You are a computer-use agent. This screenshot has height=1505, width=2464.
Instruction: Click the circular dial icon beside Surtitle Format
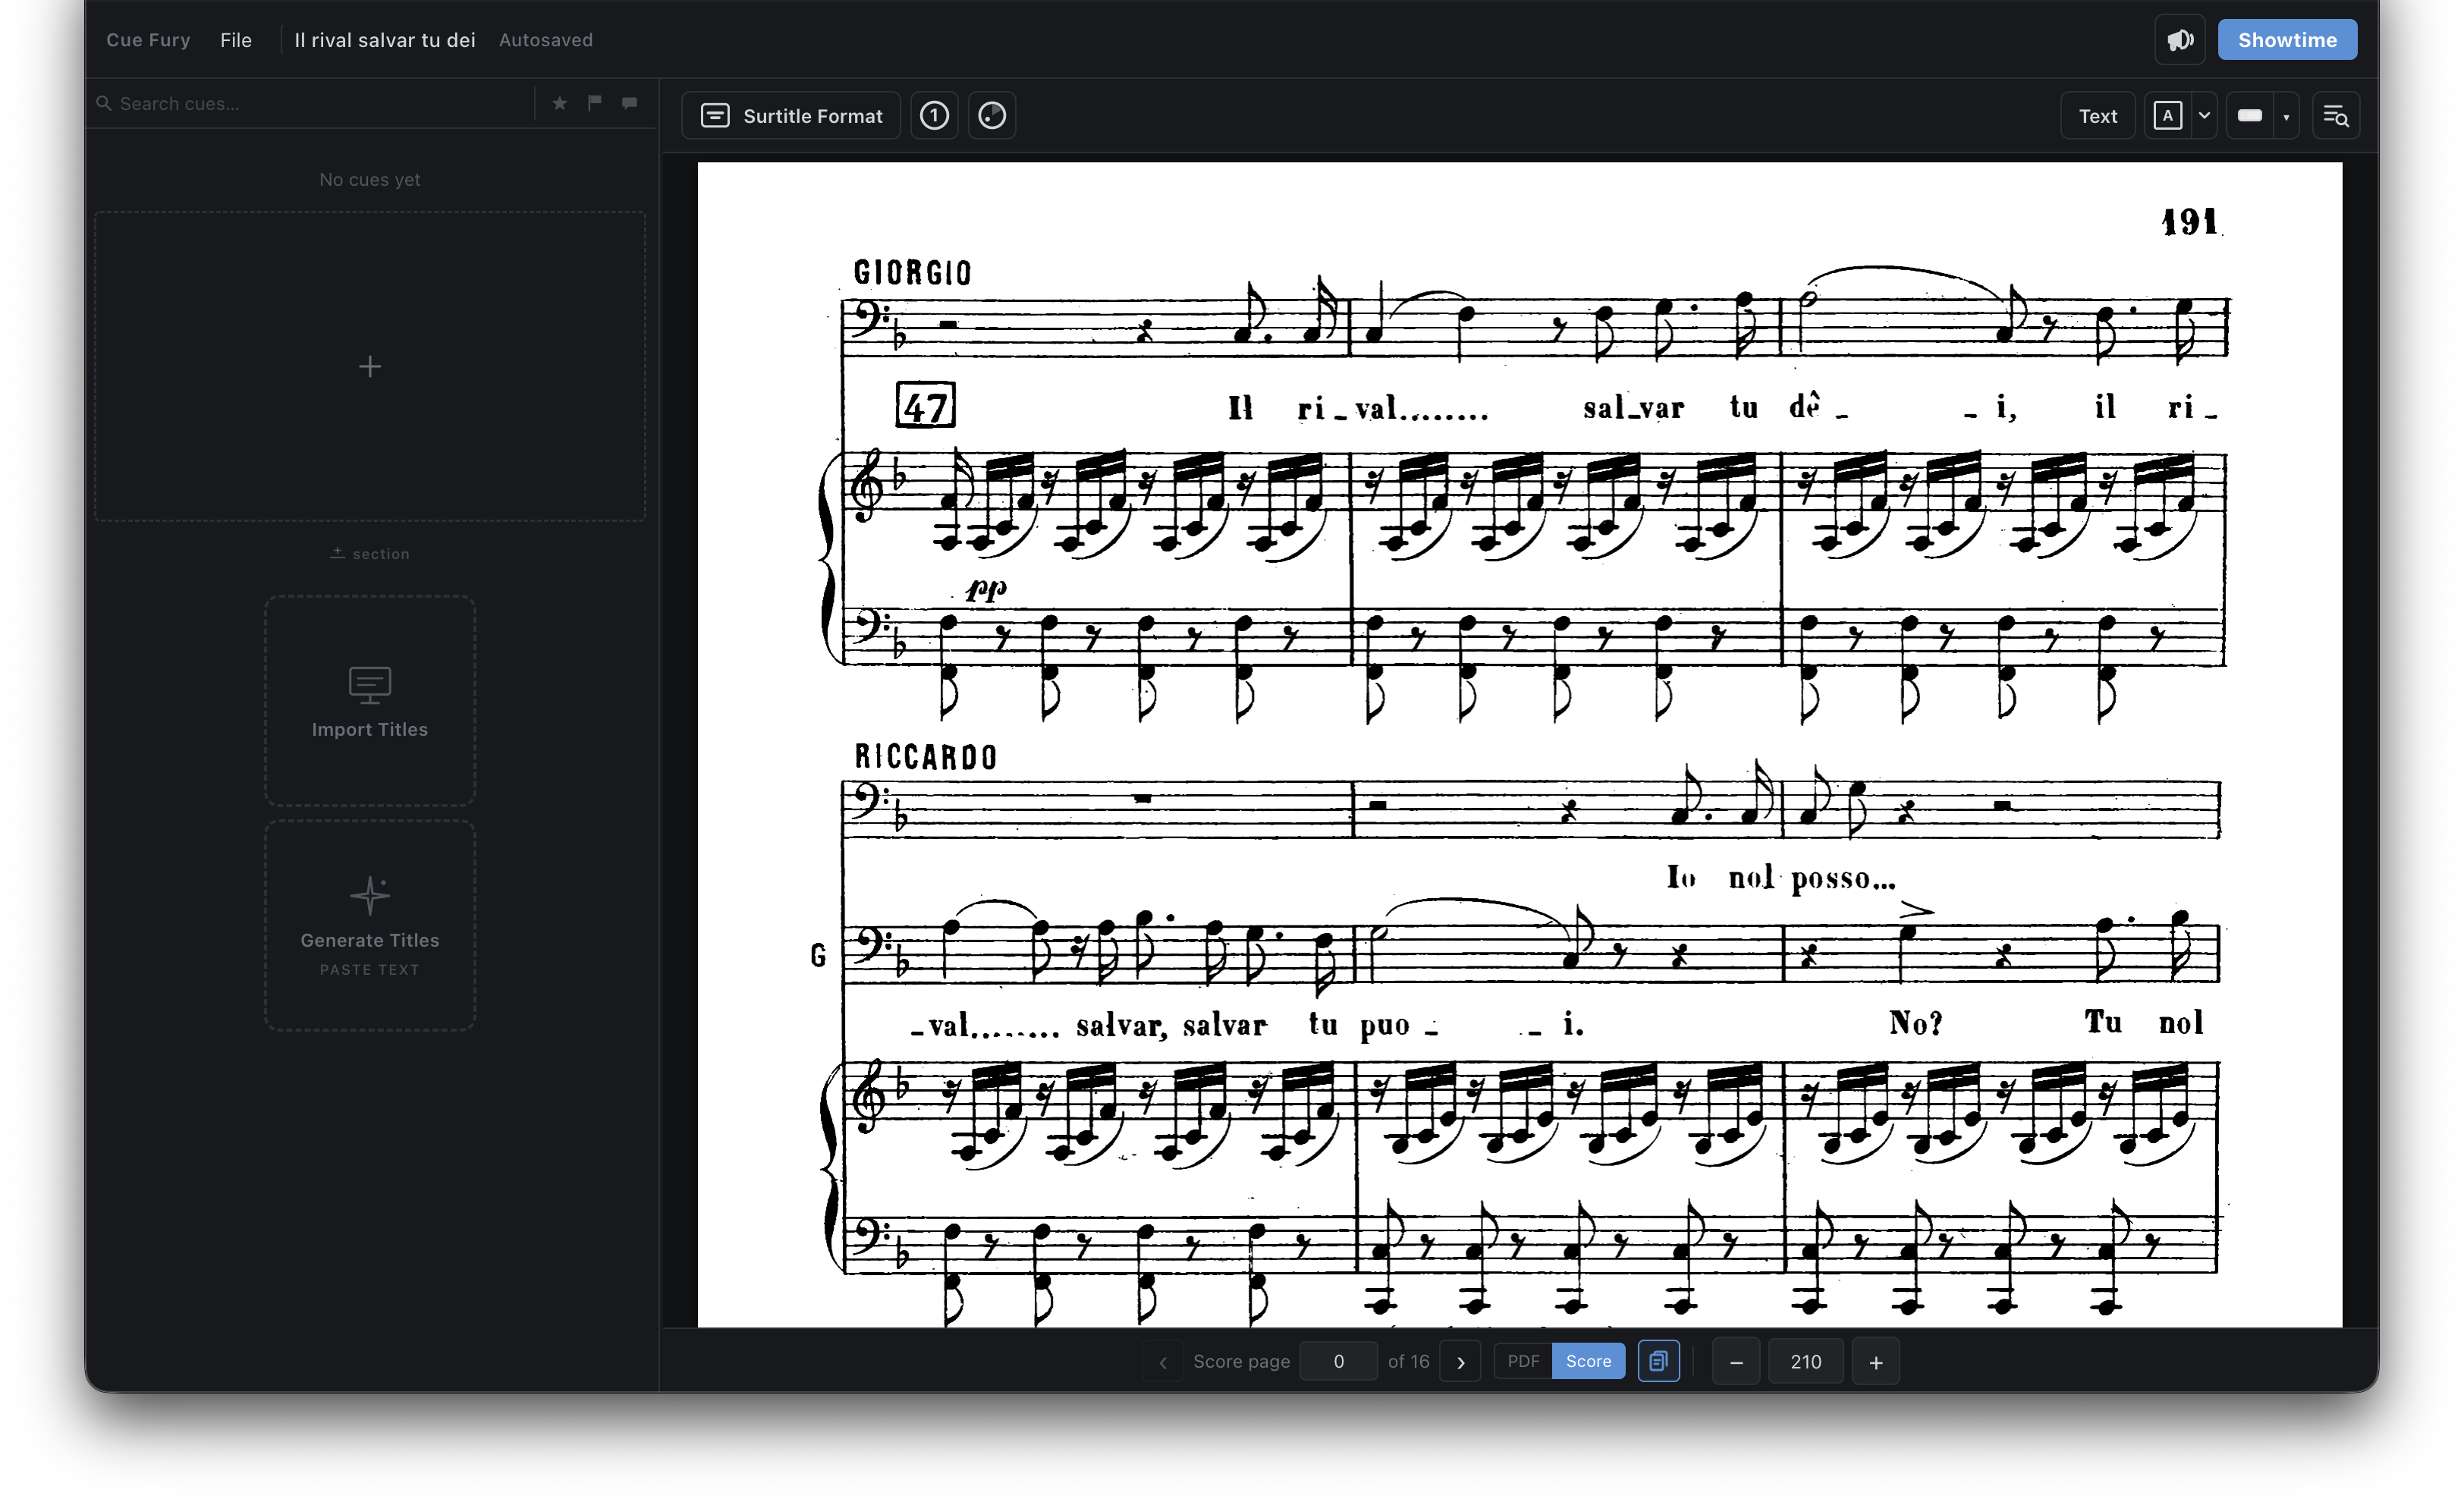point(991,115)
